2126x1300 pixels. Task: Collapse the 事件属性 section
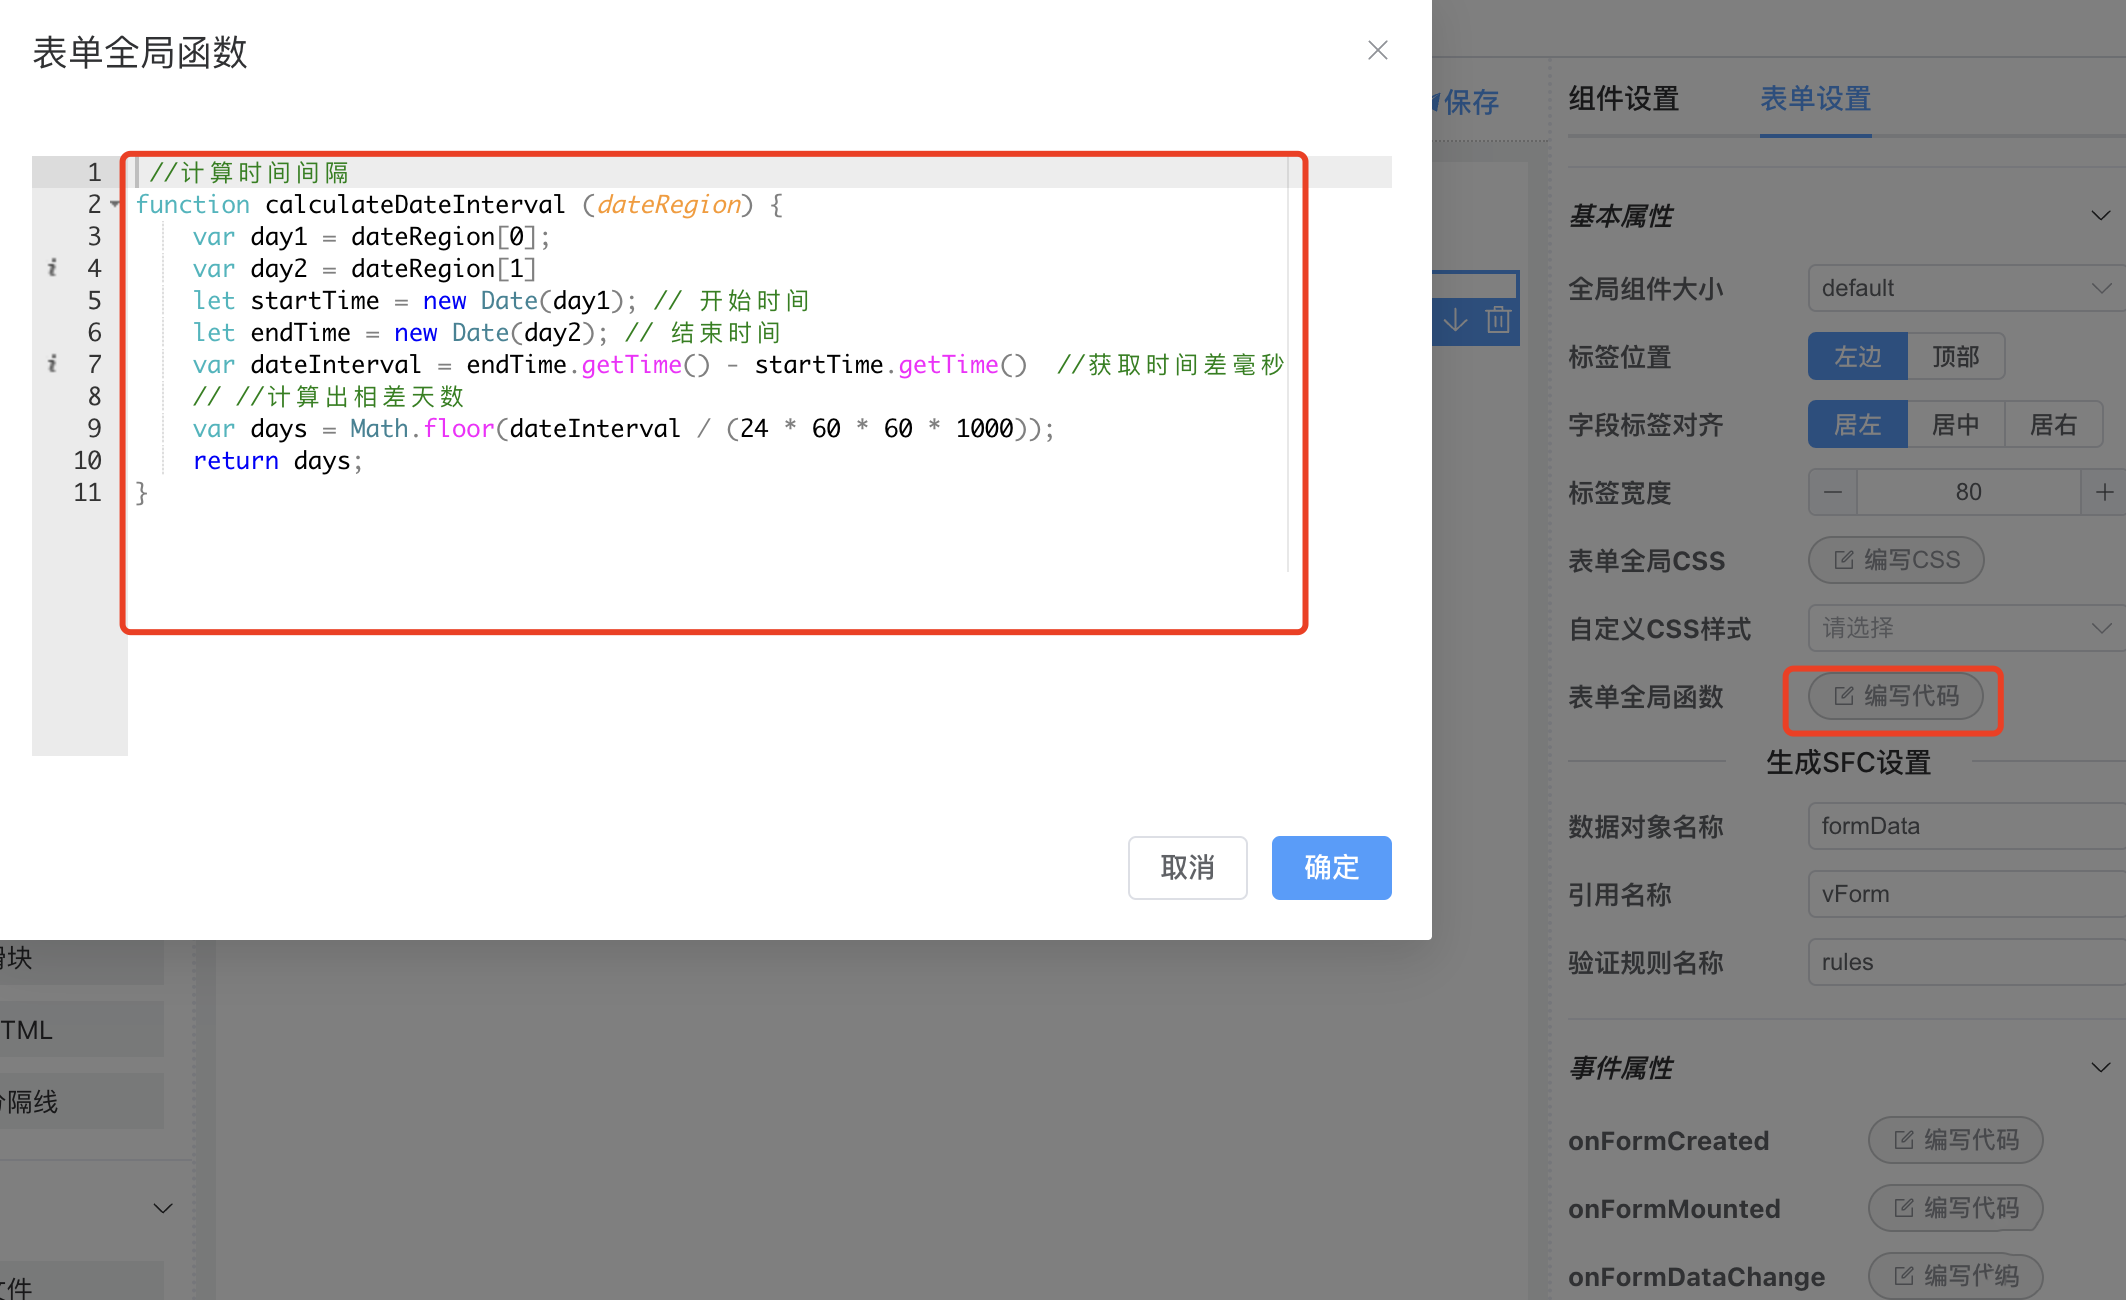coord(2100,1068)
